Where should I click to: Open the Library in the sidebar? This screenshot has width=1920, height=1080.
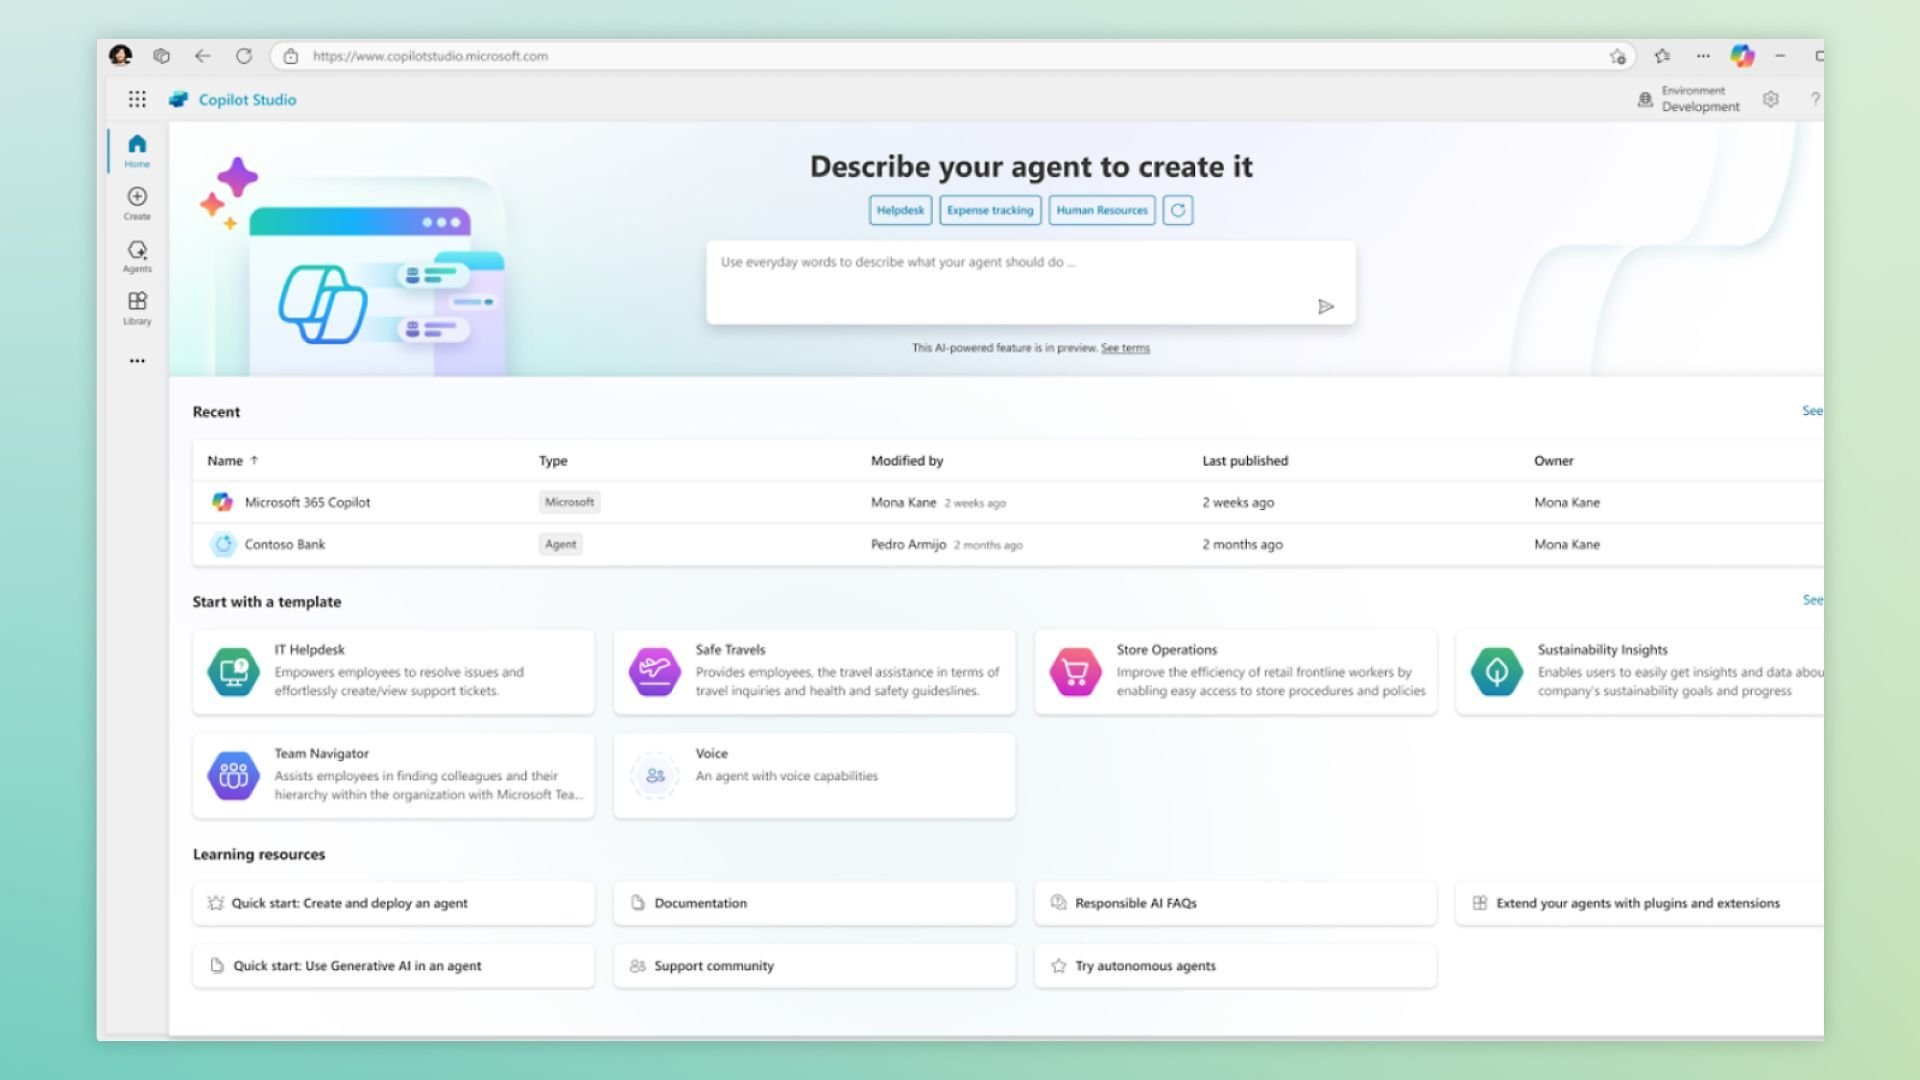point(137,308)
